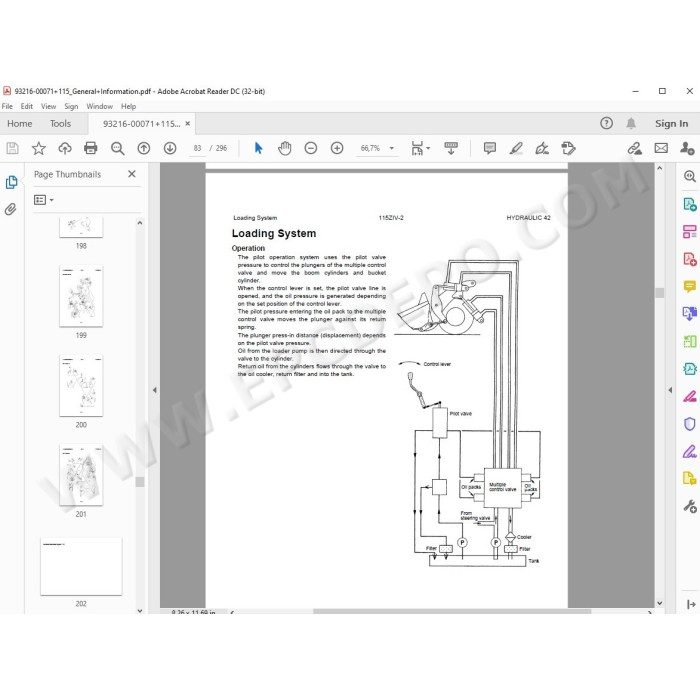
Task: Open the Help menu
Action: click(129, 106)
